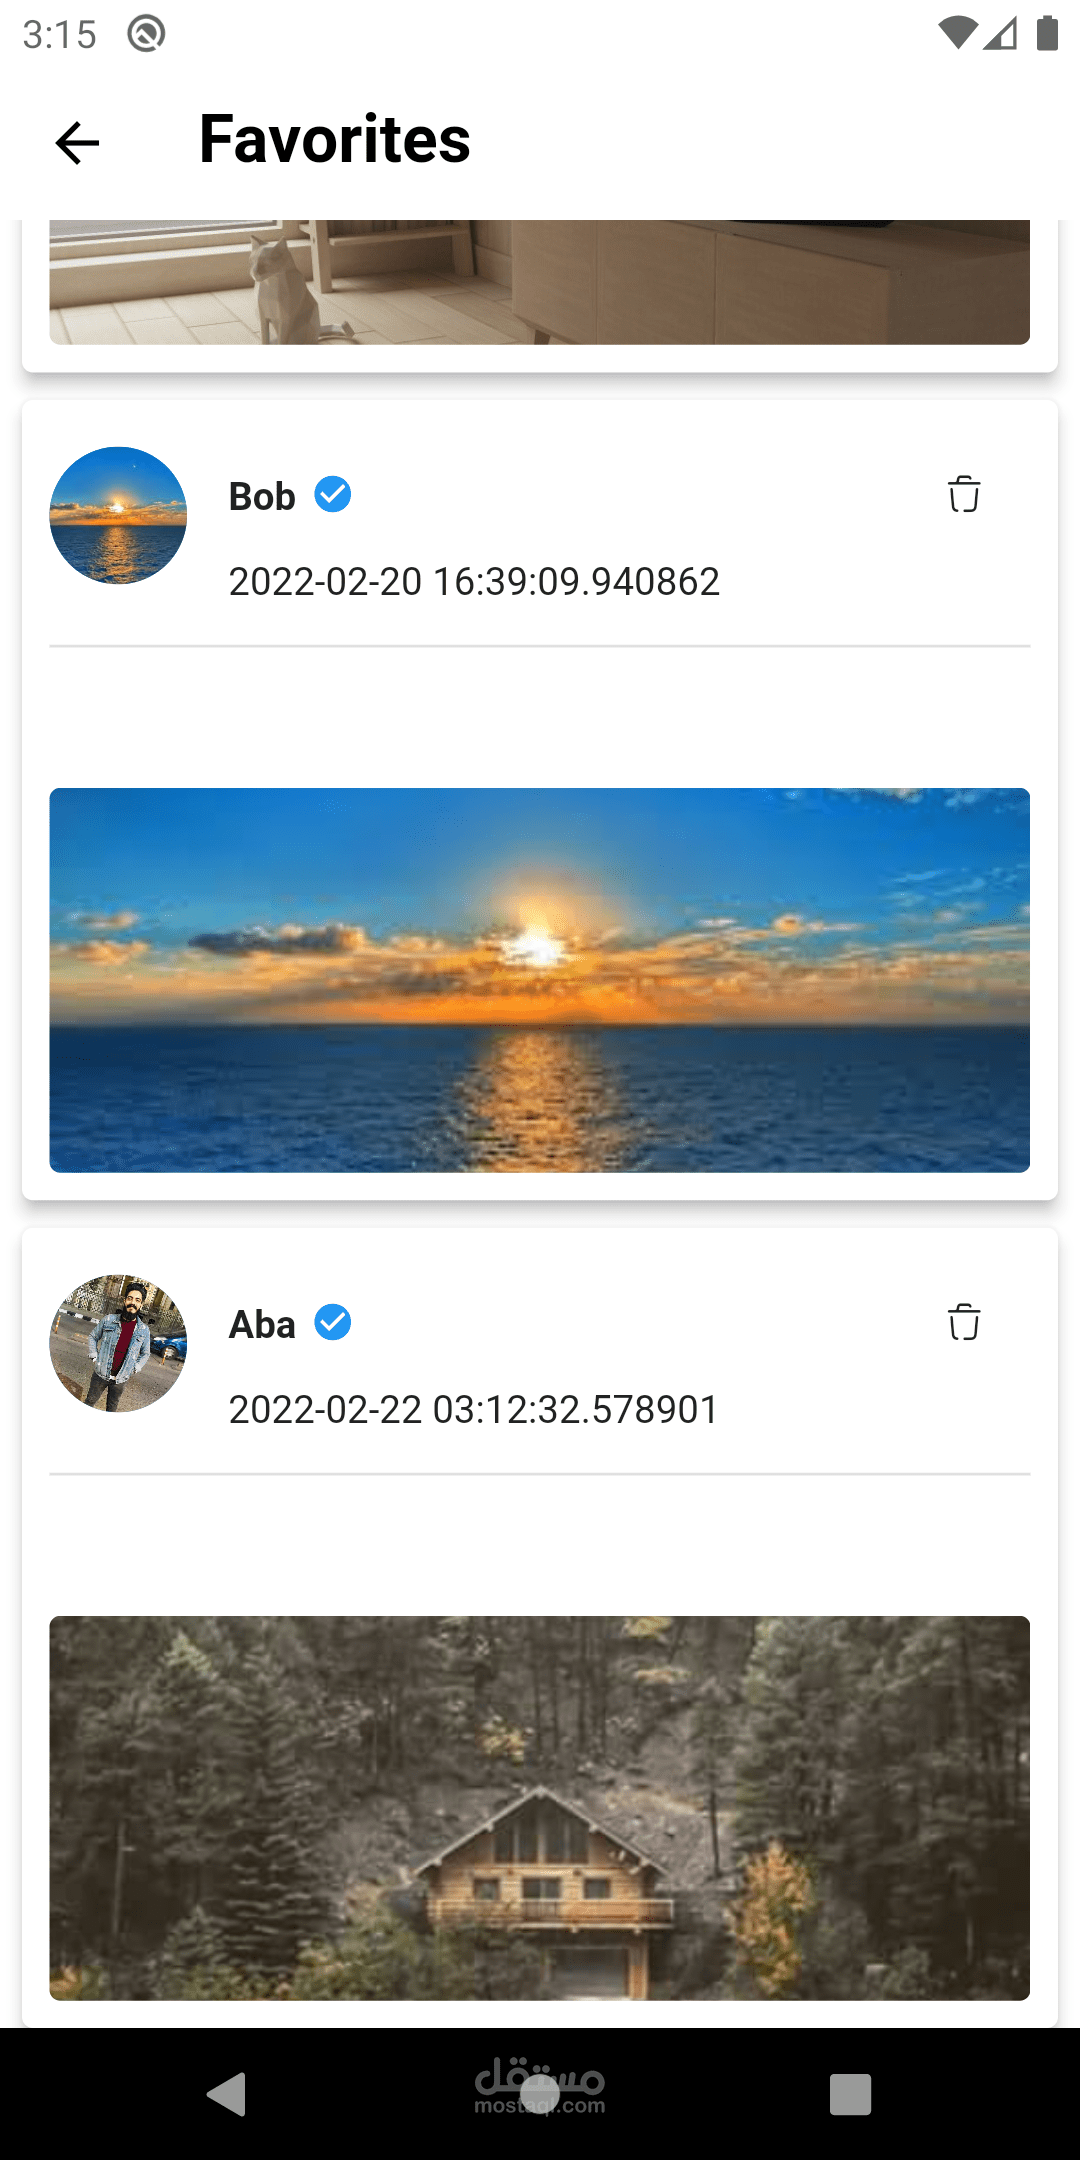The height and width of the screenshot is (2160, 1080).
Task: Delete Bob's post with the trash icon
Action: (x=964, y=494)
